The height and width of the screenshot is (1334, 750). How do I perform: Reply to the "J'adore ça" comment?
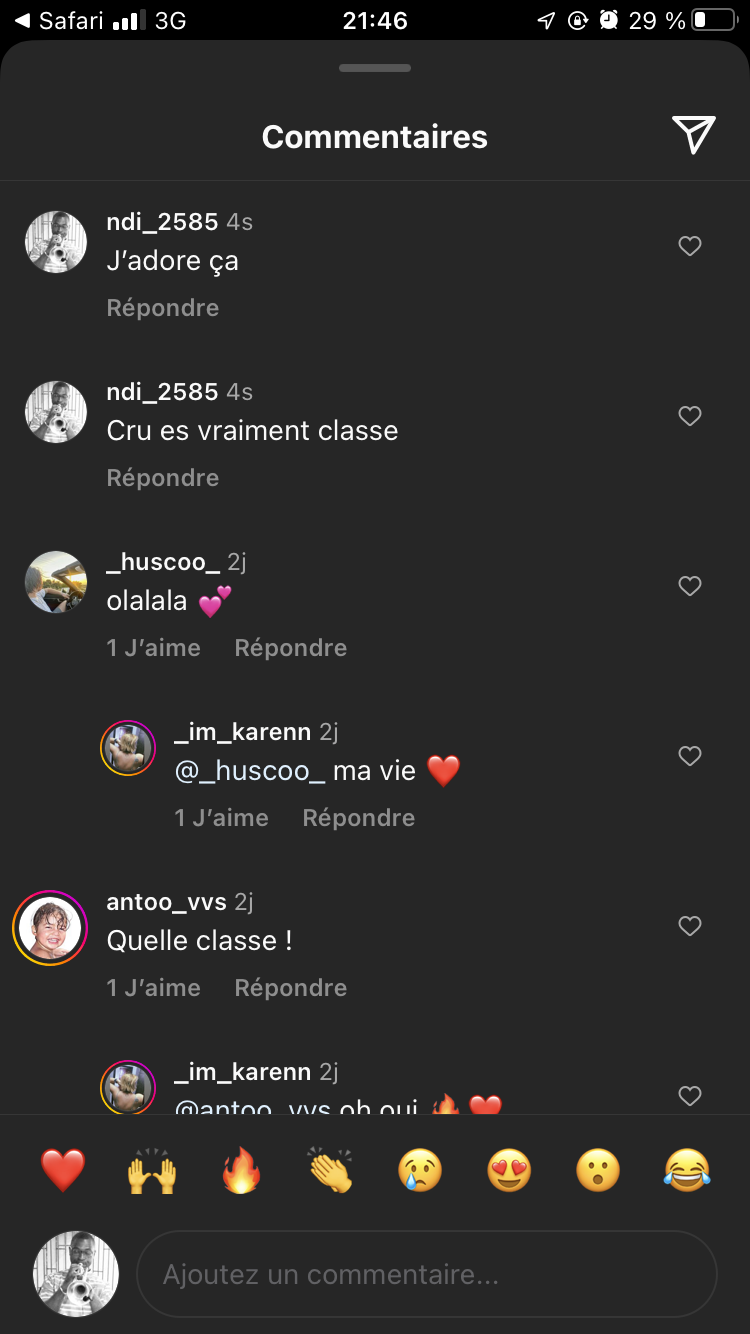[163, 308]
